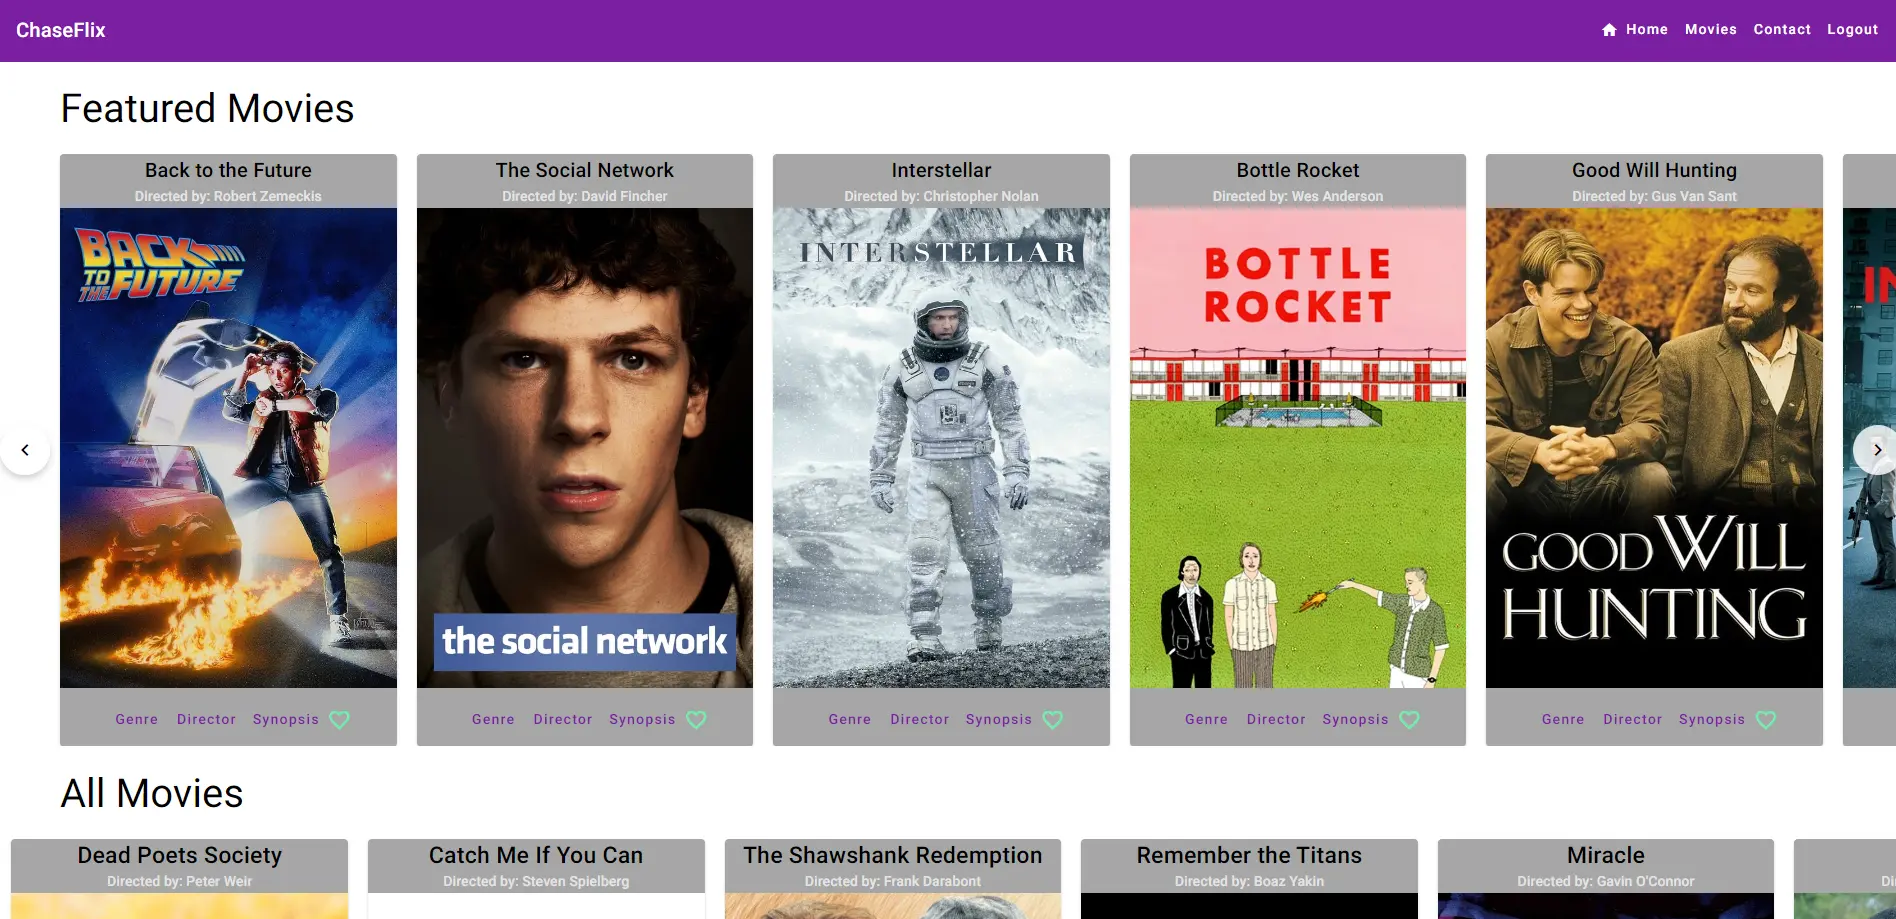Click the ChaseFlix brand logo

coord(61,30)
